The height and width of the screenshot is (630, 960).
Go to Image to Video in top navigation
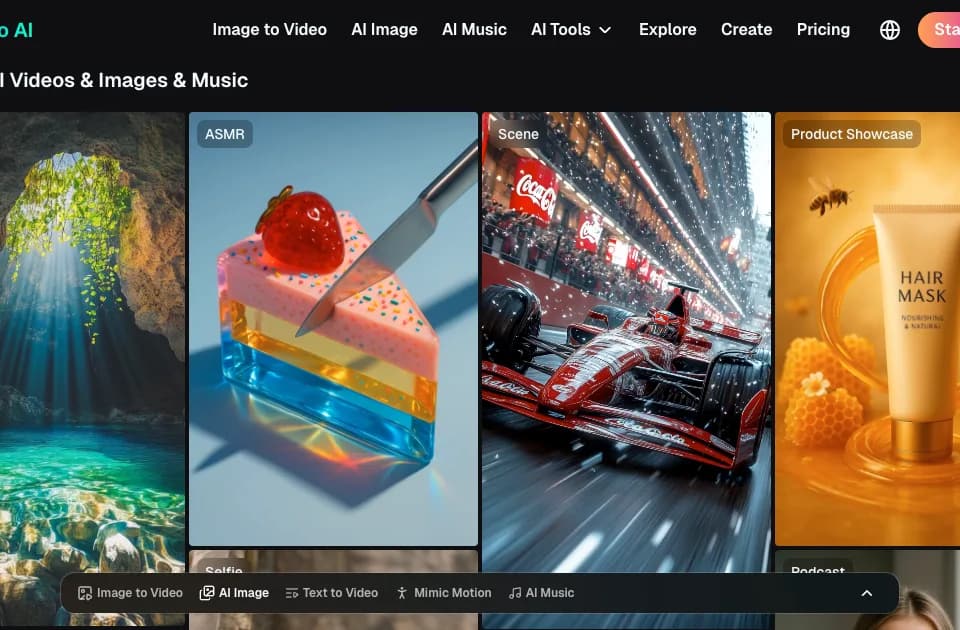pyautogui.click(x=269, y=29)
